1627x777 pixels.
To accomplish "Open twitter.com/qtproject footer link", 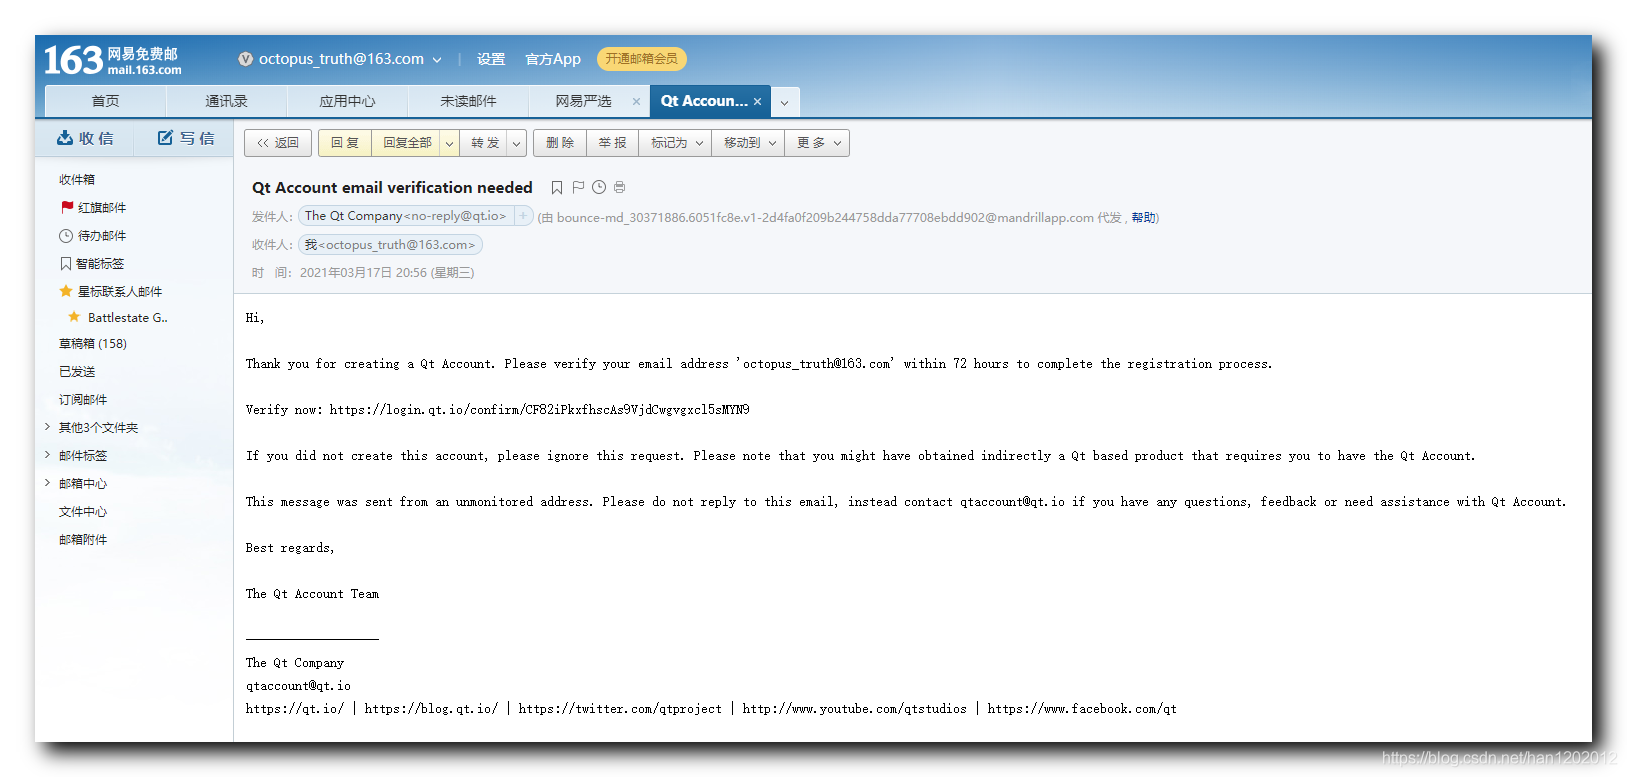I will 620,709.
